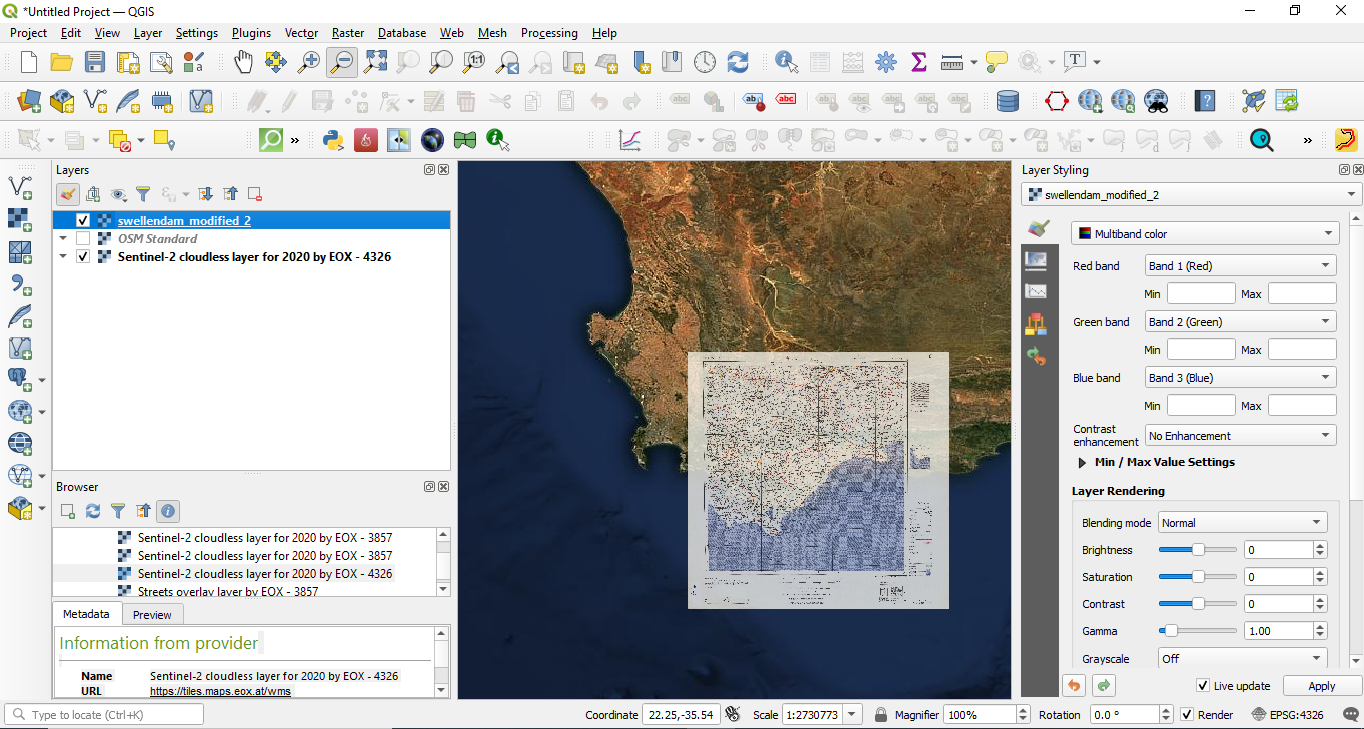
Task: Click Refresh icon in Browser panel
Action: coord(93,511)
